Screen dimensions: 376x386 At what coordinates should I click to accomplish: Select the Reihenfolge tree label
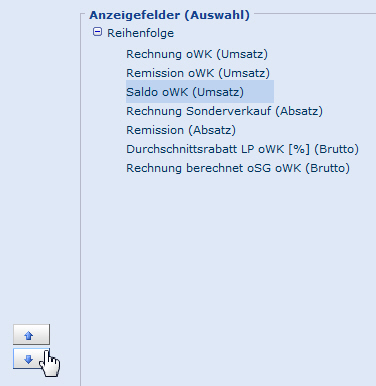(140, 33)
